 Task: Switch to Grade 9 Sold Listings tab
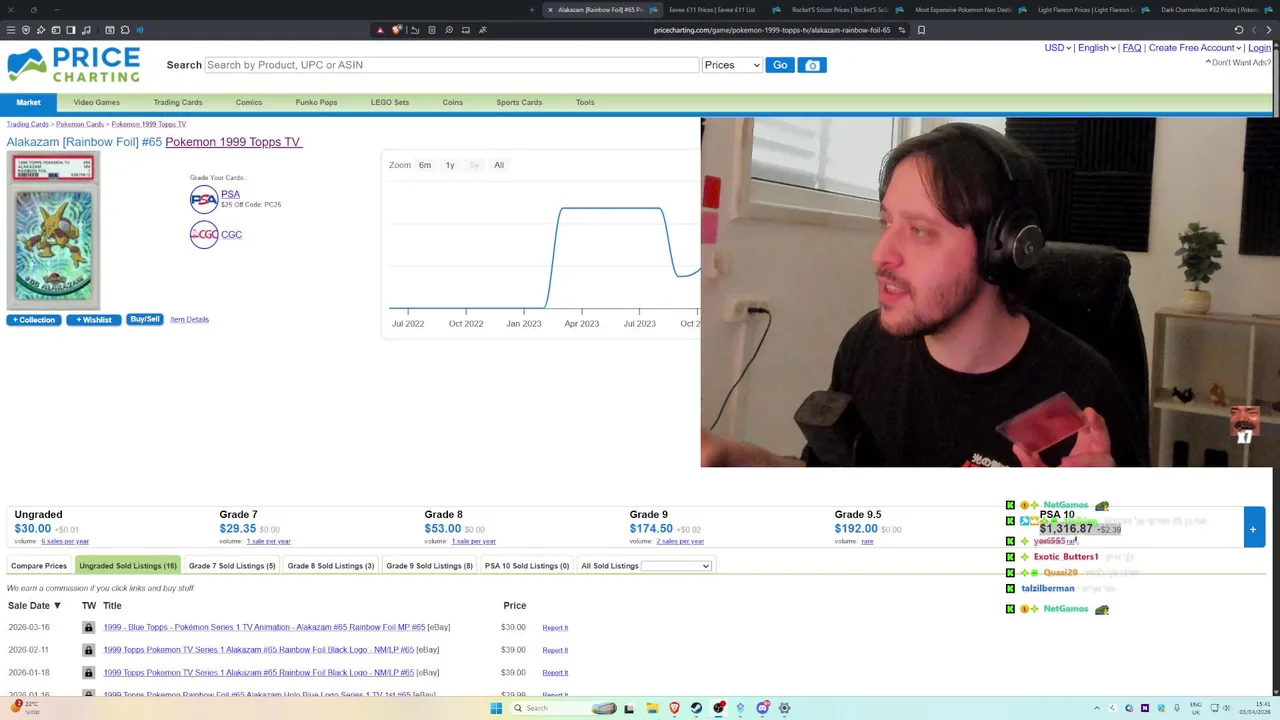click(x=429, y=566)
